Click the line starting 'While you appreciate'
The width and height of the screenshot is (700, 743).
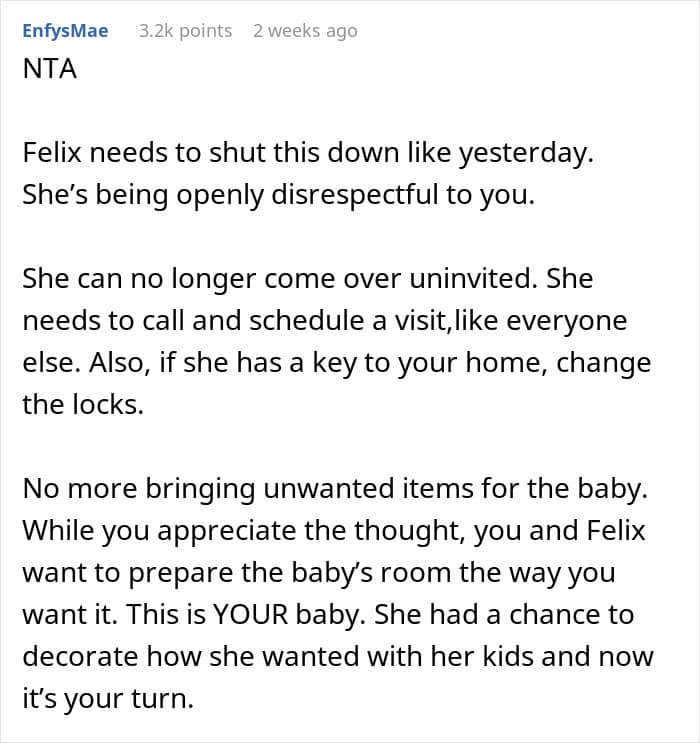coord(334,531)
